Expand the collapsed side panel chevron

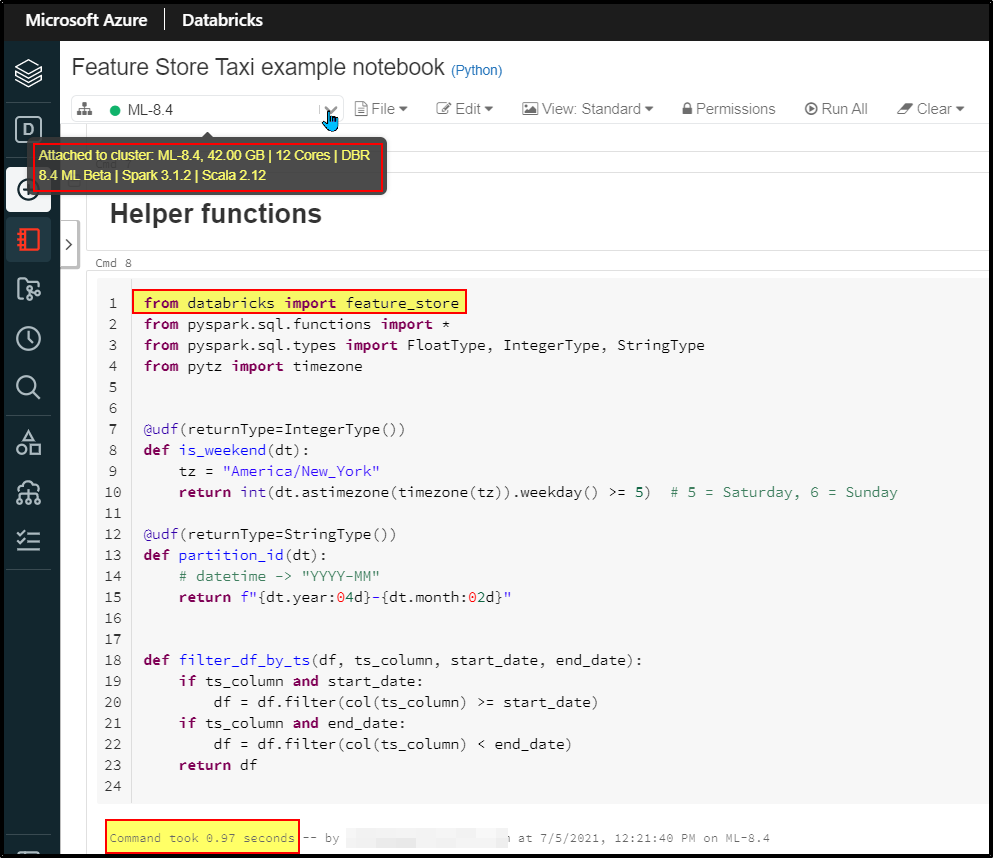click(69, 244)
